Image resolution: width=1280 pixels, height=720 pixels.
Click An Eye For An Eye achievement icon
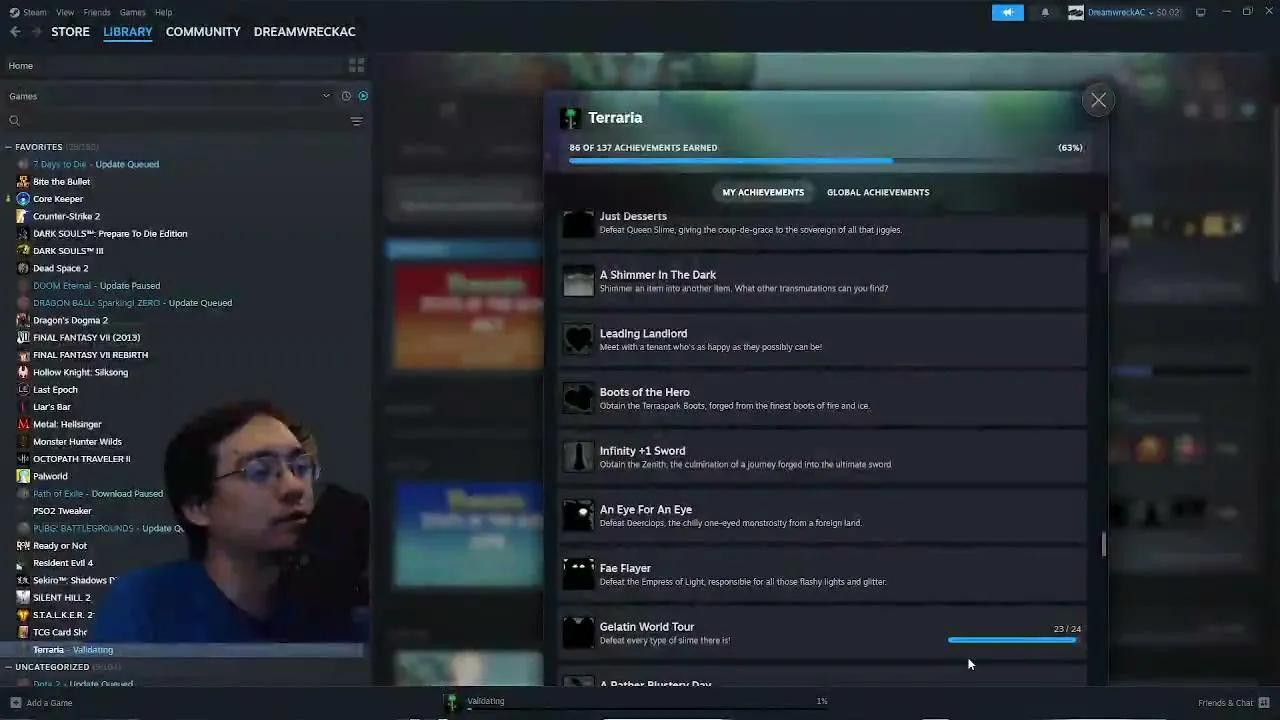point(578,516)
